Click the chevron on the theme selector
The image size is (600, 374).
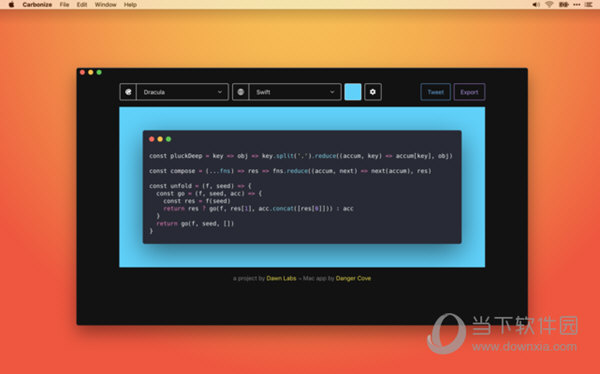click(220, 92)
